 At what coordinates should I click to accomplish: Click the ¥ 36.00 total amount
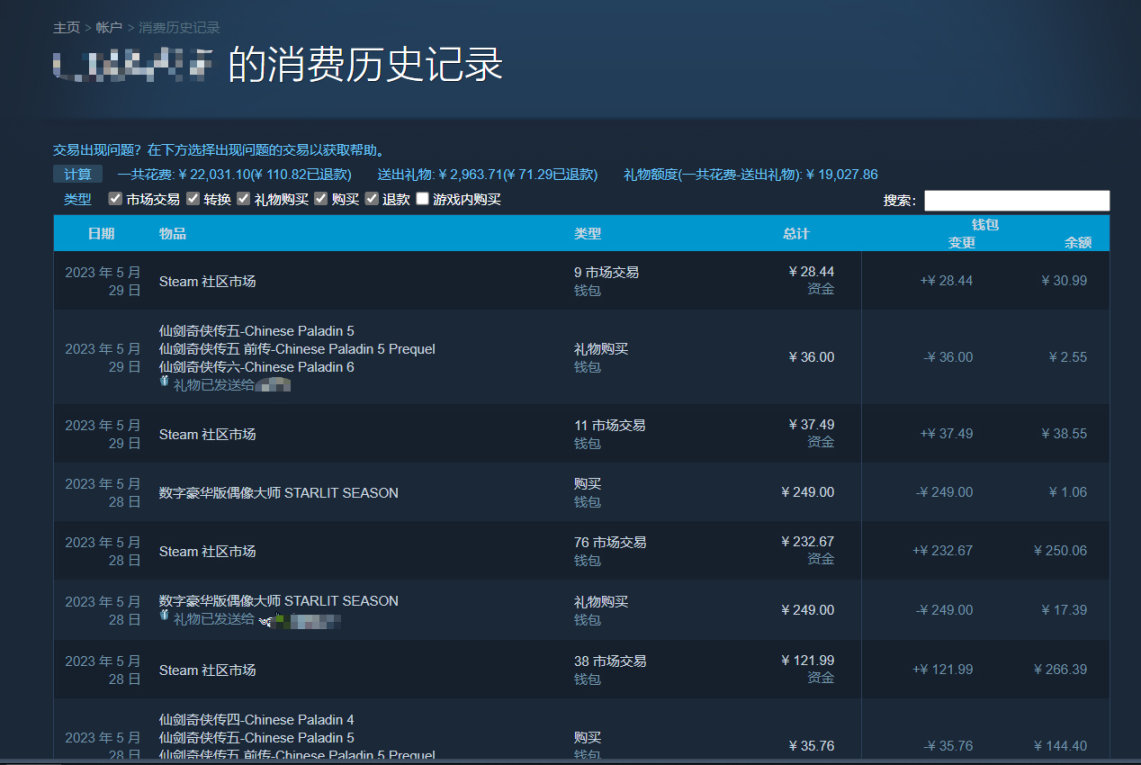tap(811, 357)
